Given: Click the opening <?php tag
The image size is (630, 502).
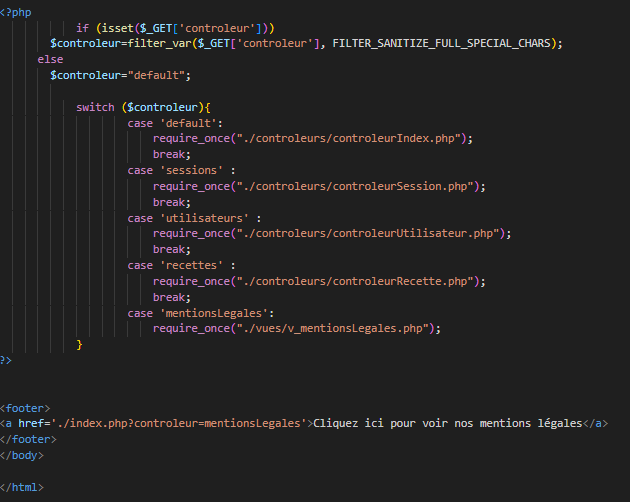Looking at the screenshot, I should tap(16, 12).
